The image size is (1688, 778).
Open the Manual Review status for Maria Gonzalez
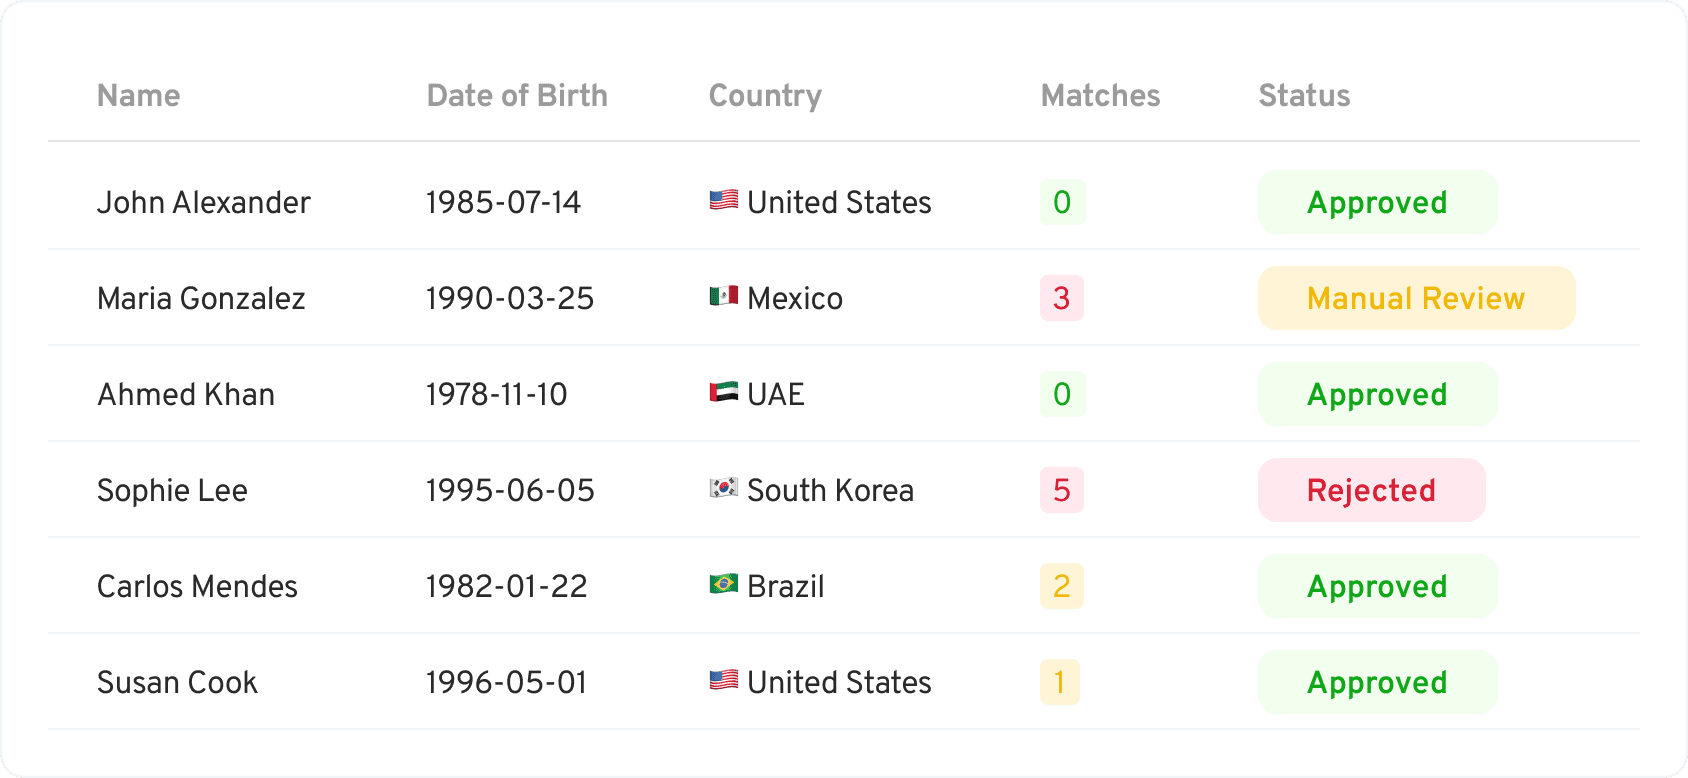[x=1417, y=298]
